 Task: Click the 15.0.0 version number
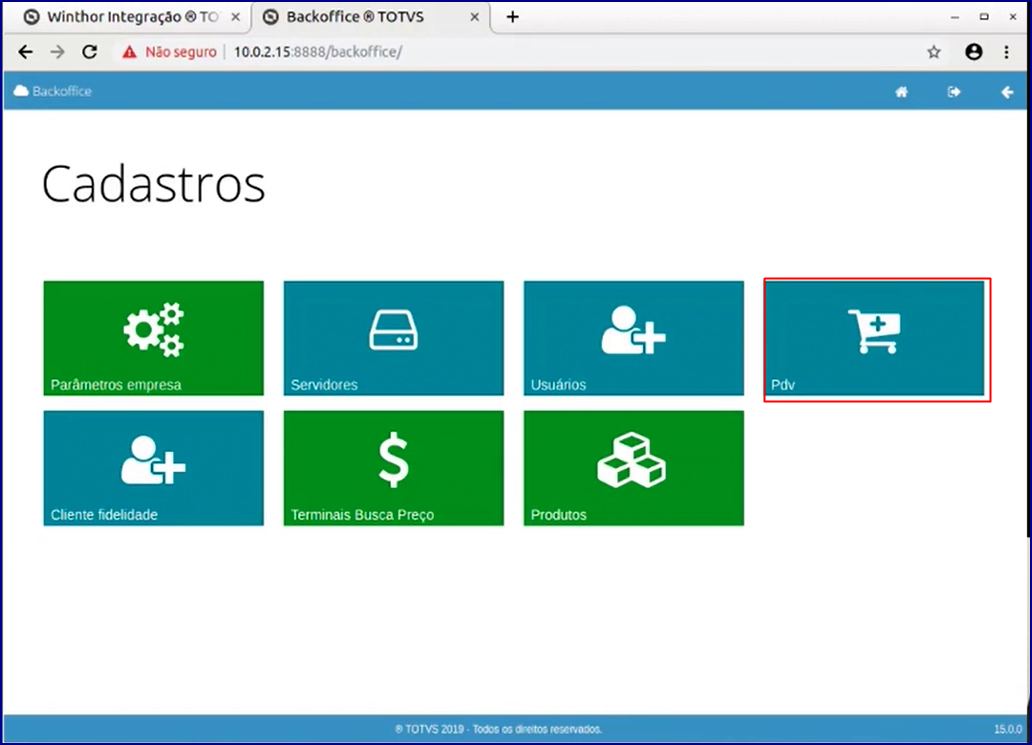pos(1008,729)
